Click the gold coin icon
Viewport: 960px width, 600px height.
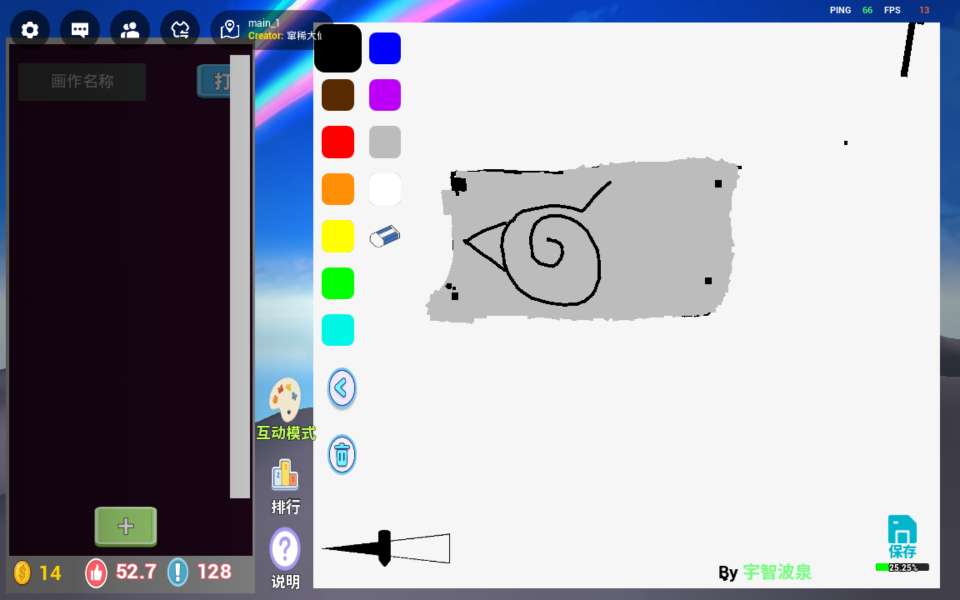(x=22, y=573)
